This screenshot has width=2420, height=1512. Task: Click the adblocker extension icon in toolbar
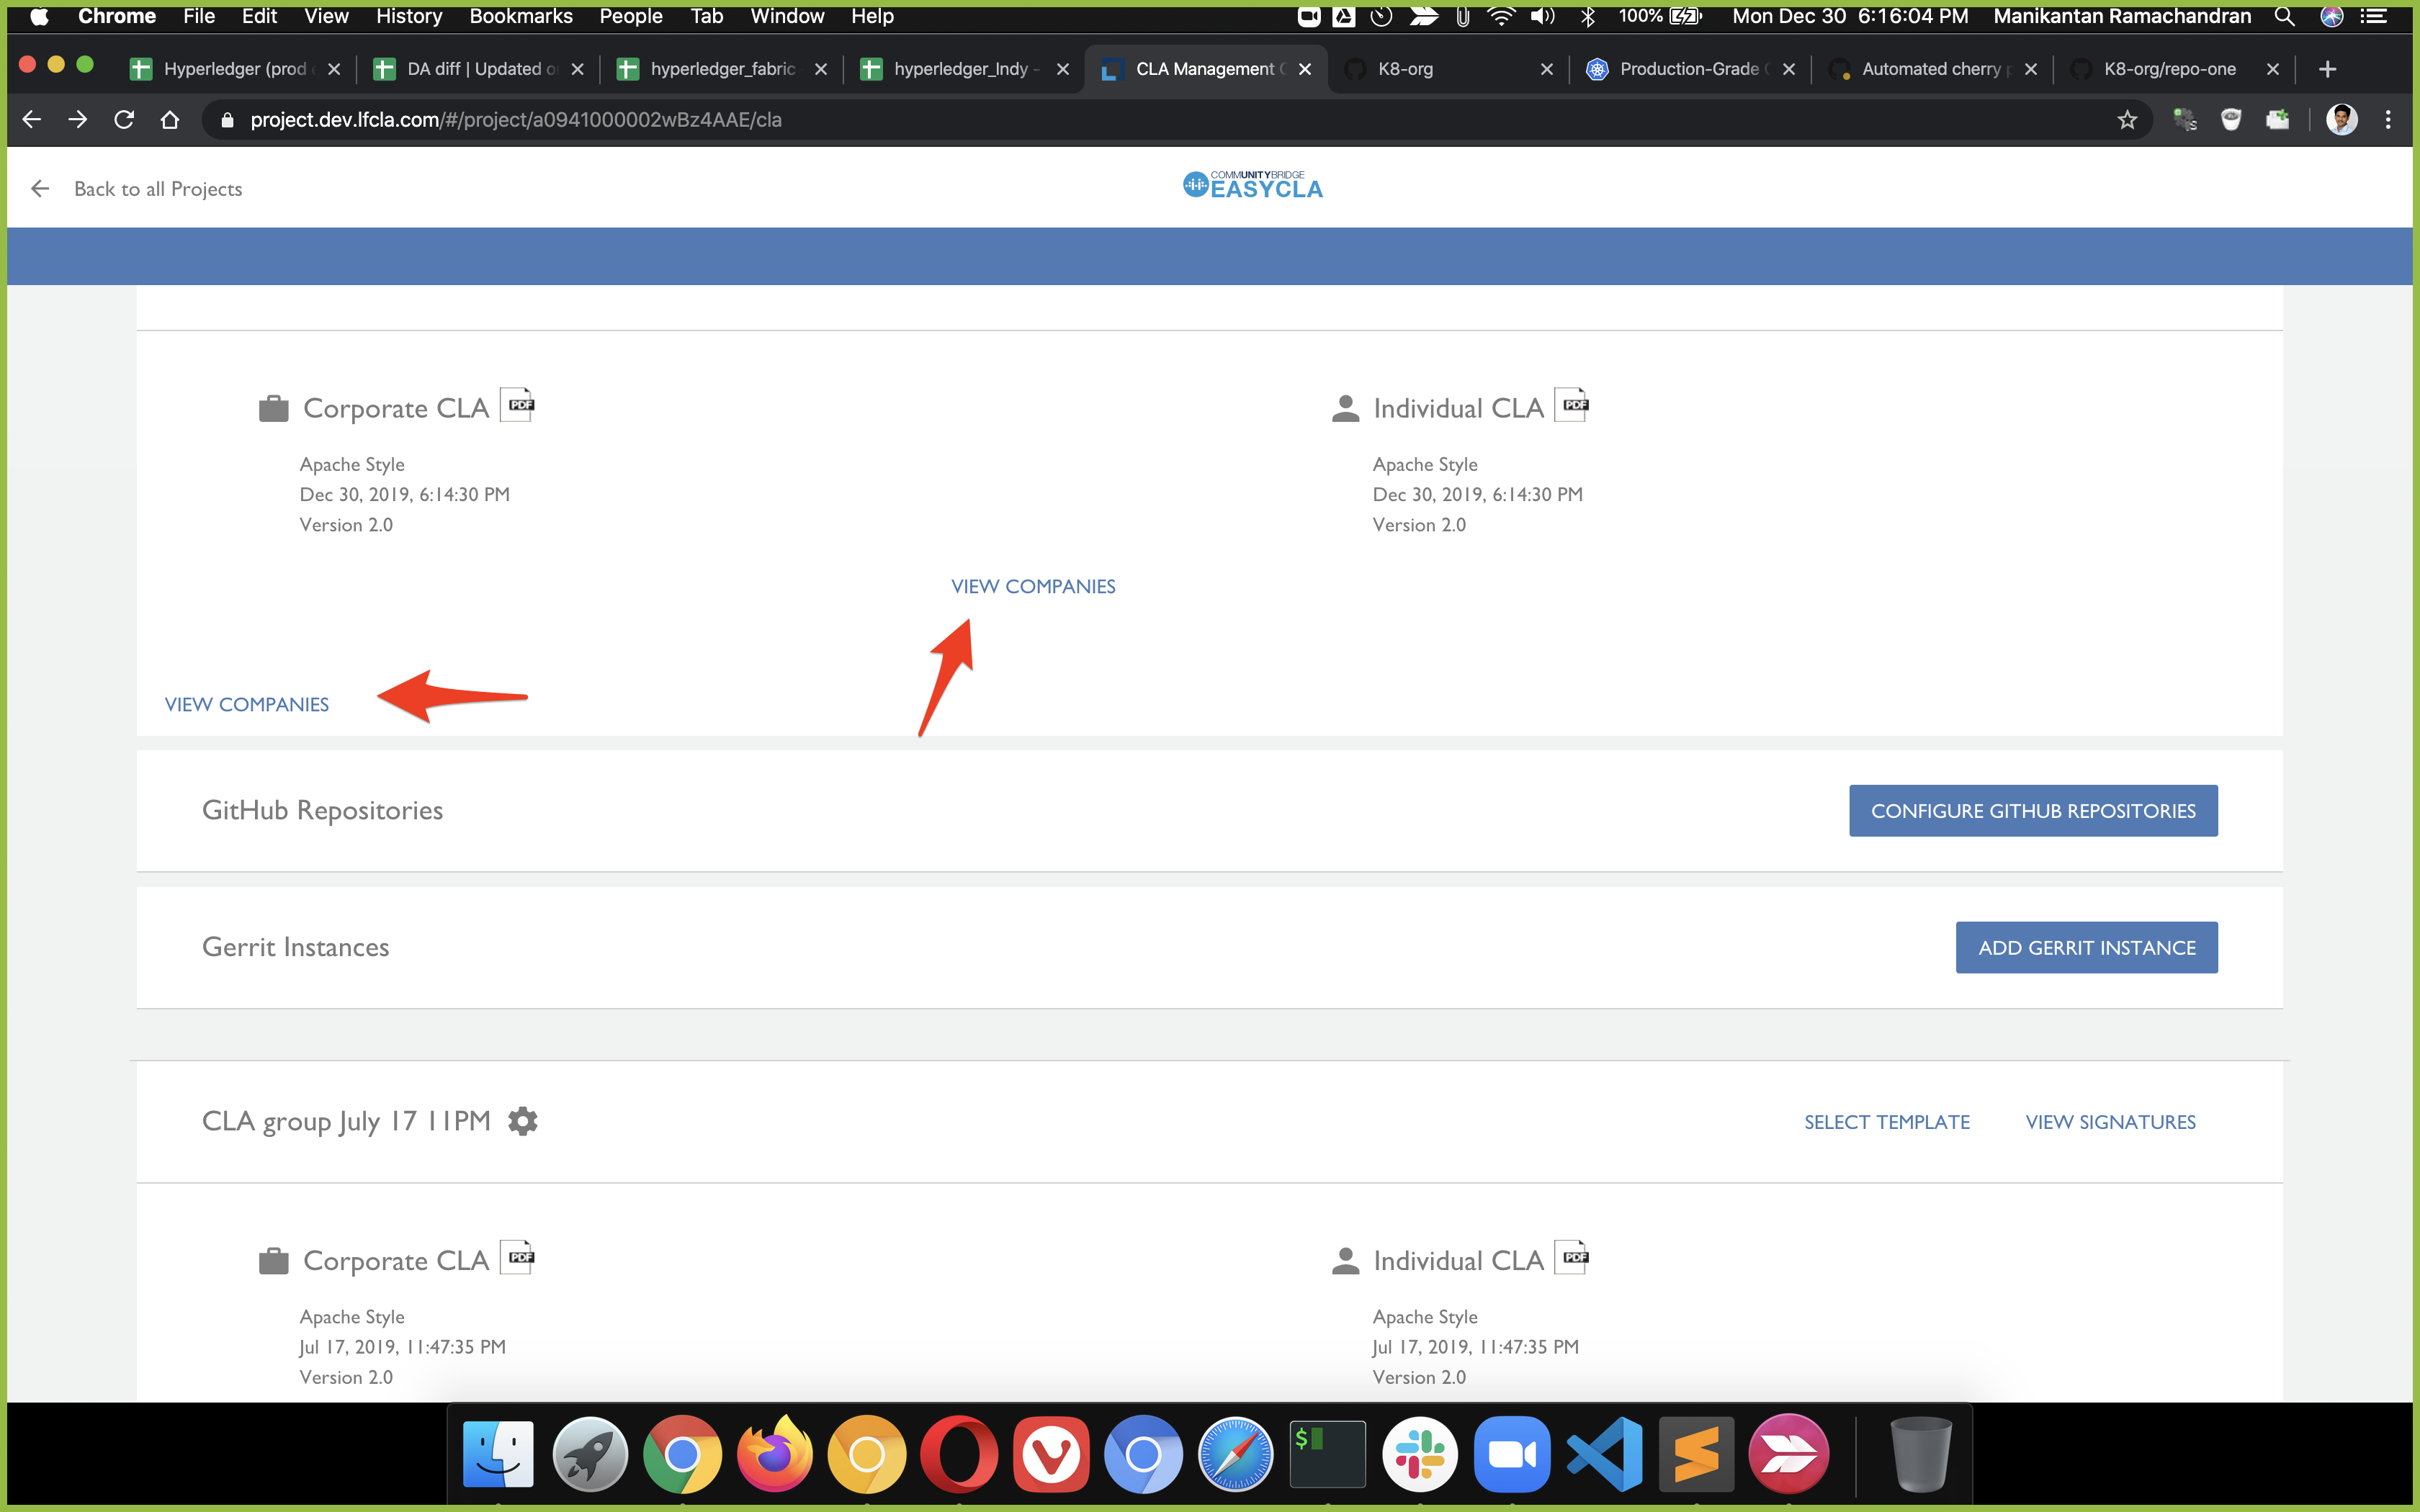tap(2231, 120)
